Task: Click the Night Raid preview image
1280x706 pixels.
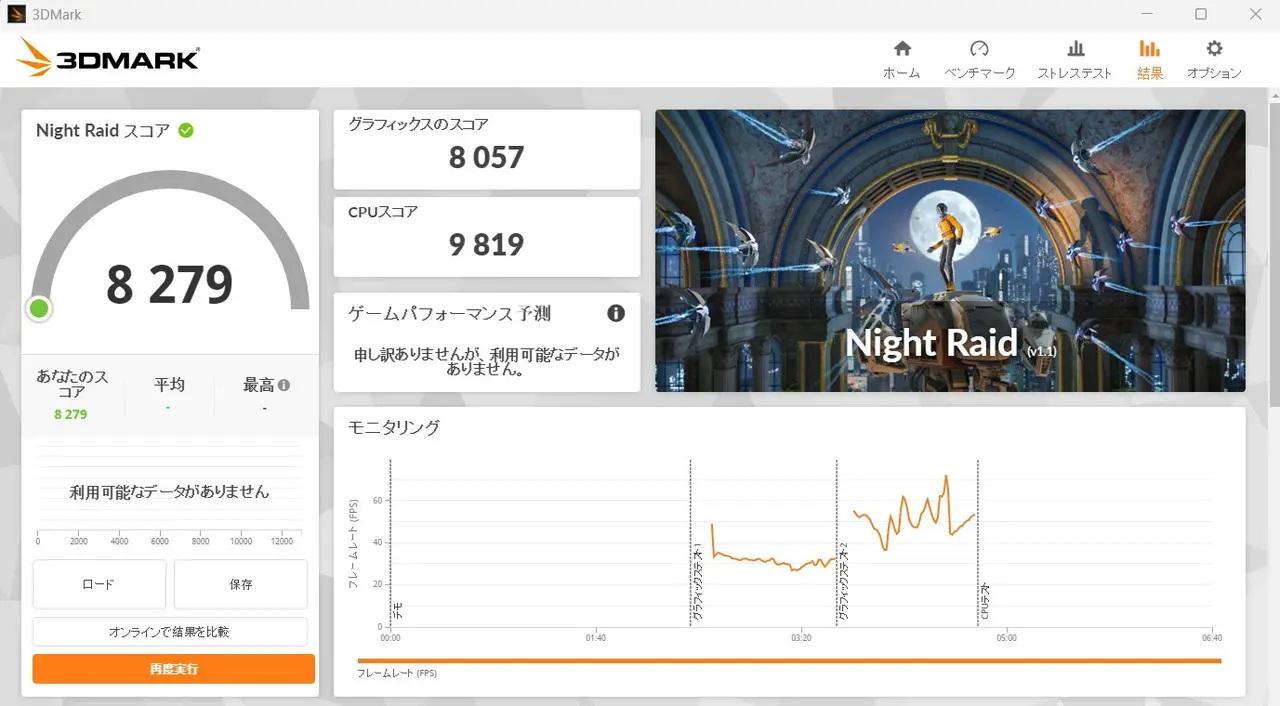Action: tap(950, 250)
